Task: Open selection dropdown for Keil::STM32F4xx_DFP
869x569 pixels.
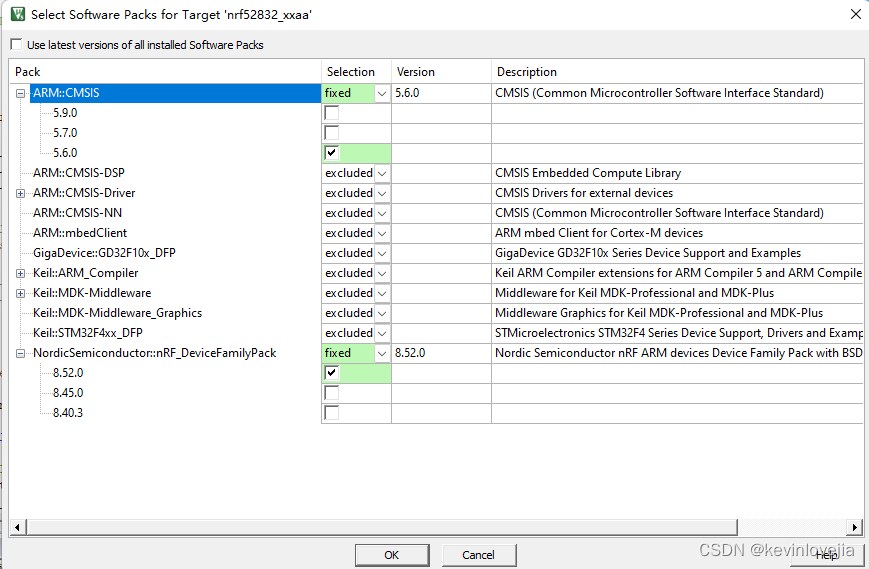Action: click(x=382, y=333)
